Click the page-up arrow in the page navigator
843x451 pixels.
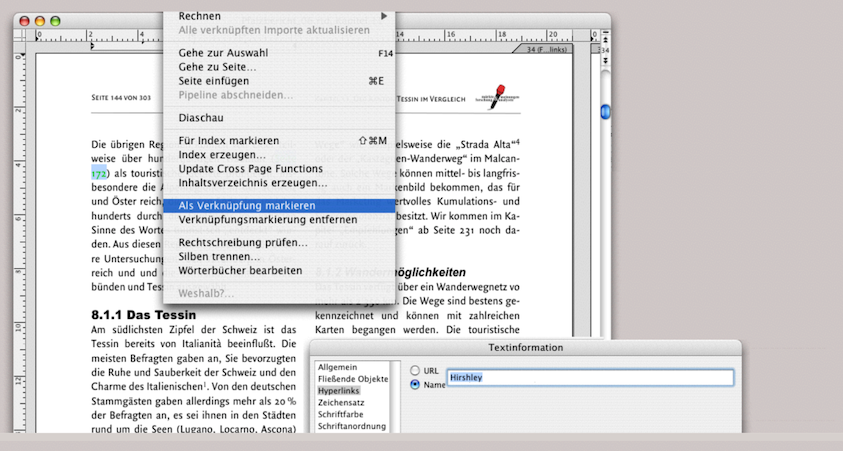click(x=604, y=37)
